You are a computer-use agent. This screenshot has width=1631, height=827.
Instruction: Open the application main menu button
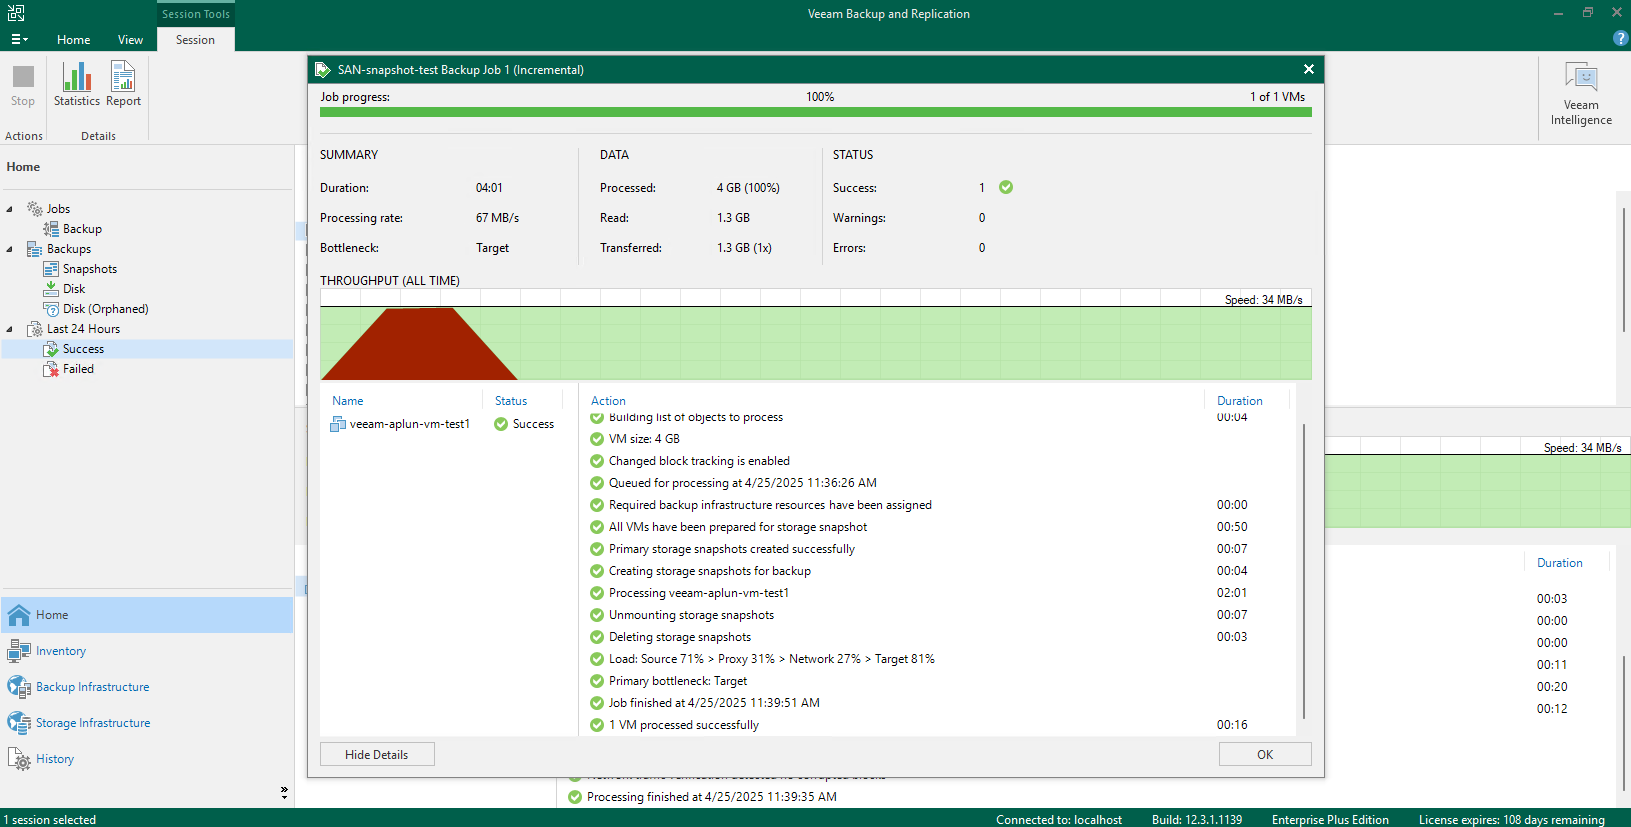click(19, 39)
